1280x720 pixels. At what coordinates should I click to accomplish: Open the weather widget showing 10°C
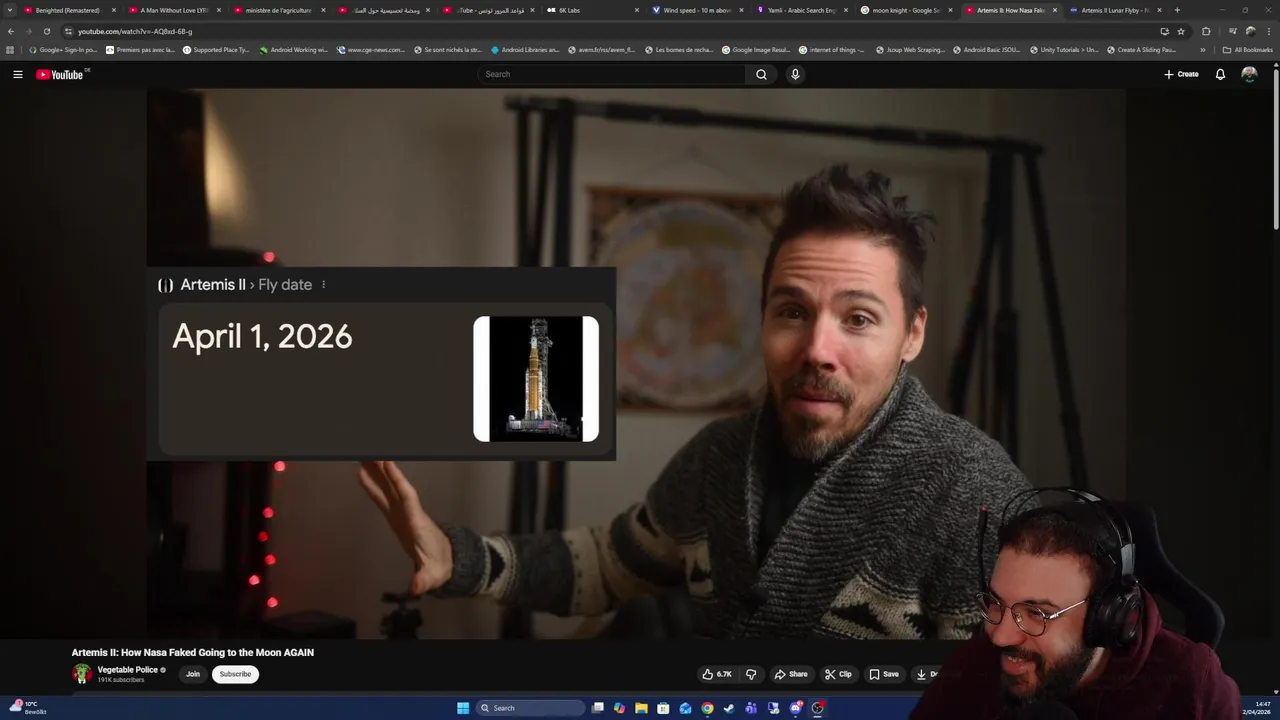click(27, 707)
